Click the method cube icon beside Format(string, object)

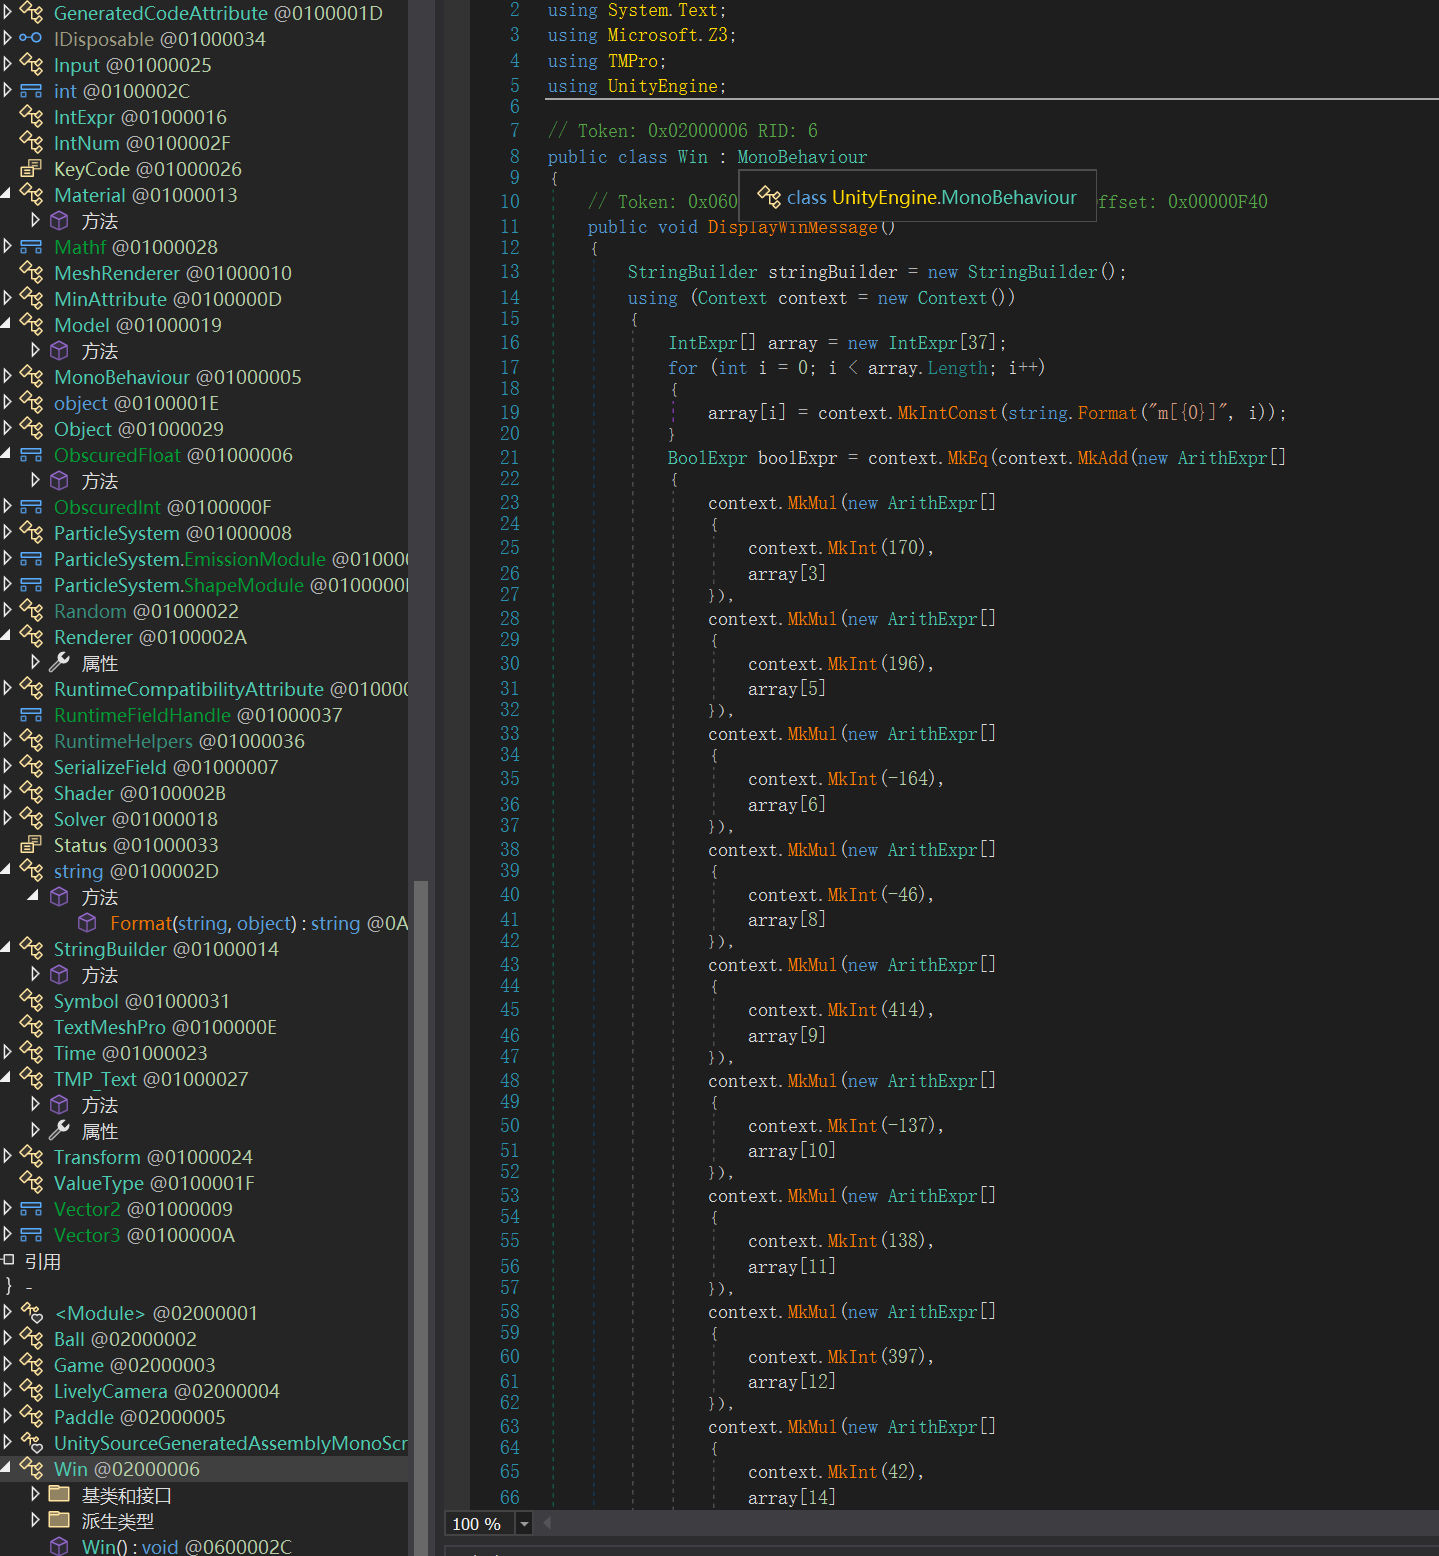88,923
